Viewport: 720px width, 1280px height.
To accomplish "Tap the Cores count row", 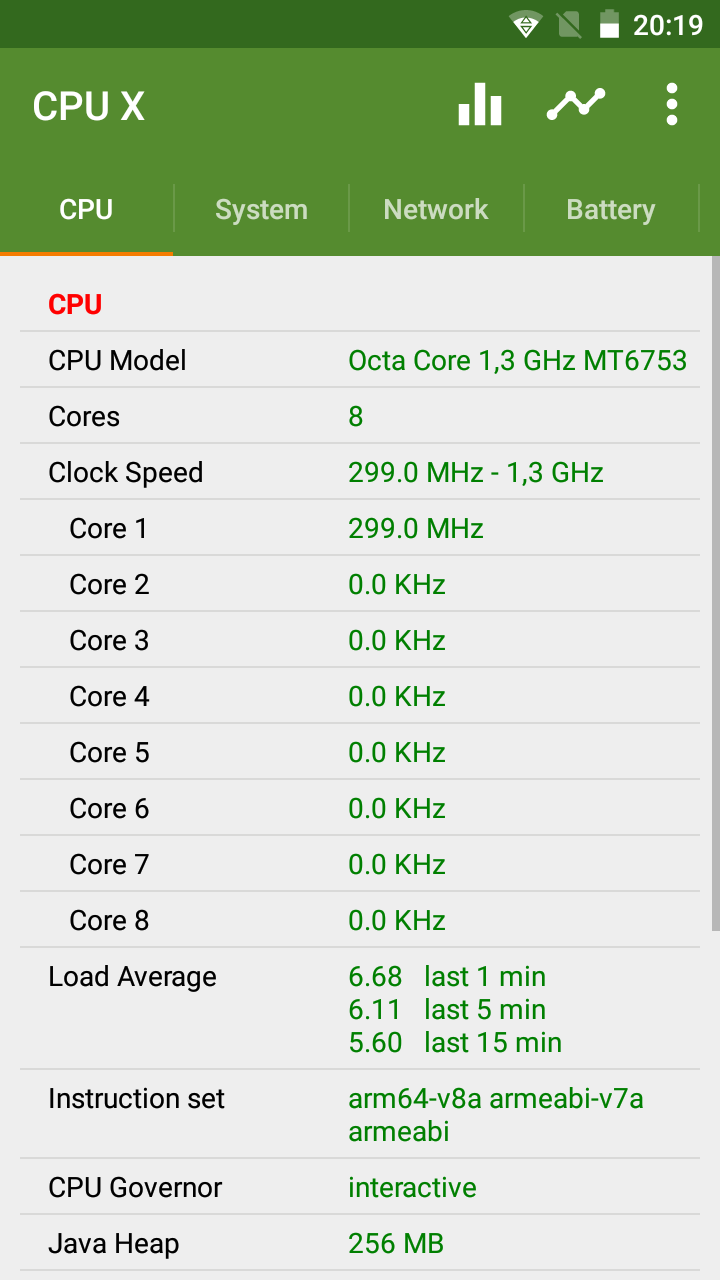I will [x=360, y=416].
